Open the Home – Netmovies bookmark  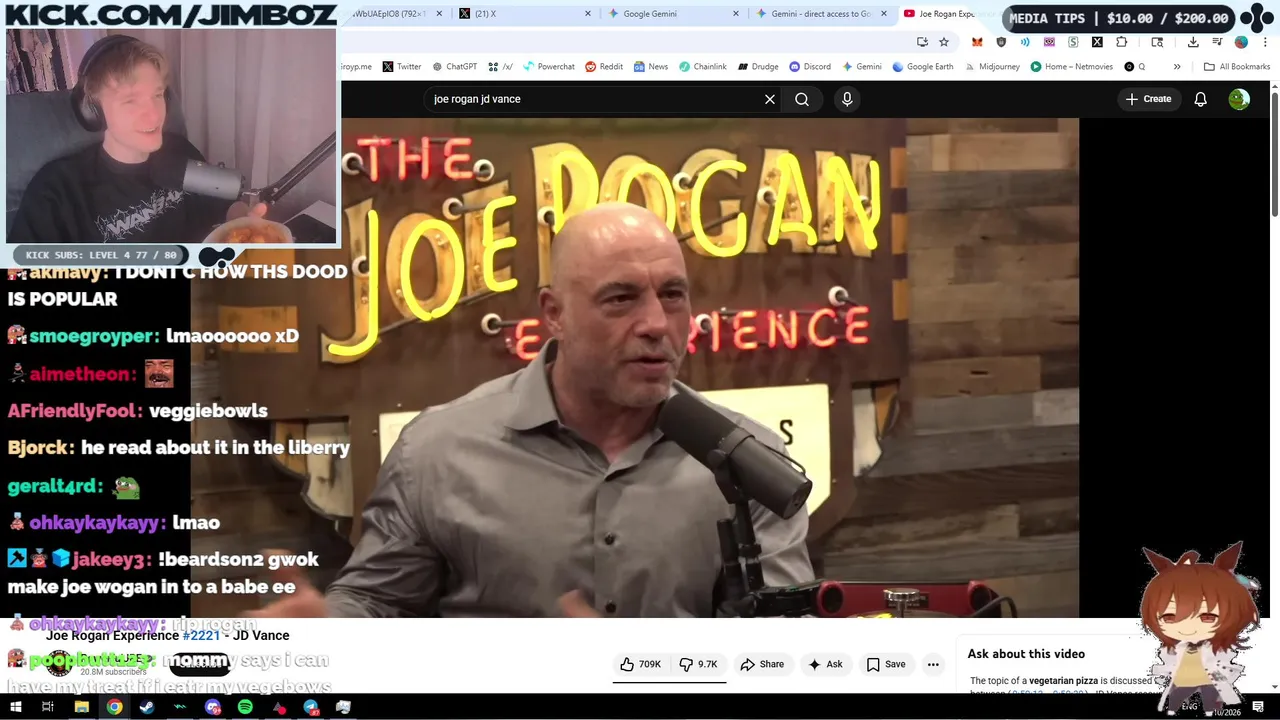pos(1071,67)
